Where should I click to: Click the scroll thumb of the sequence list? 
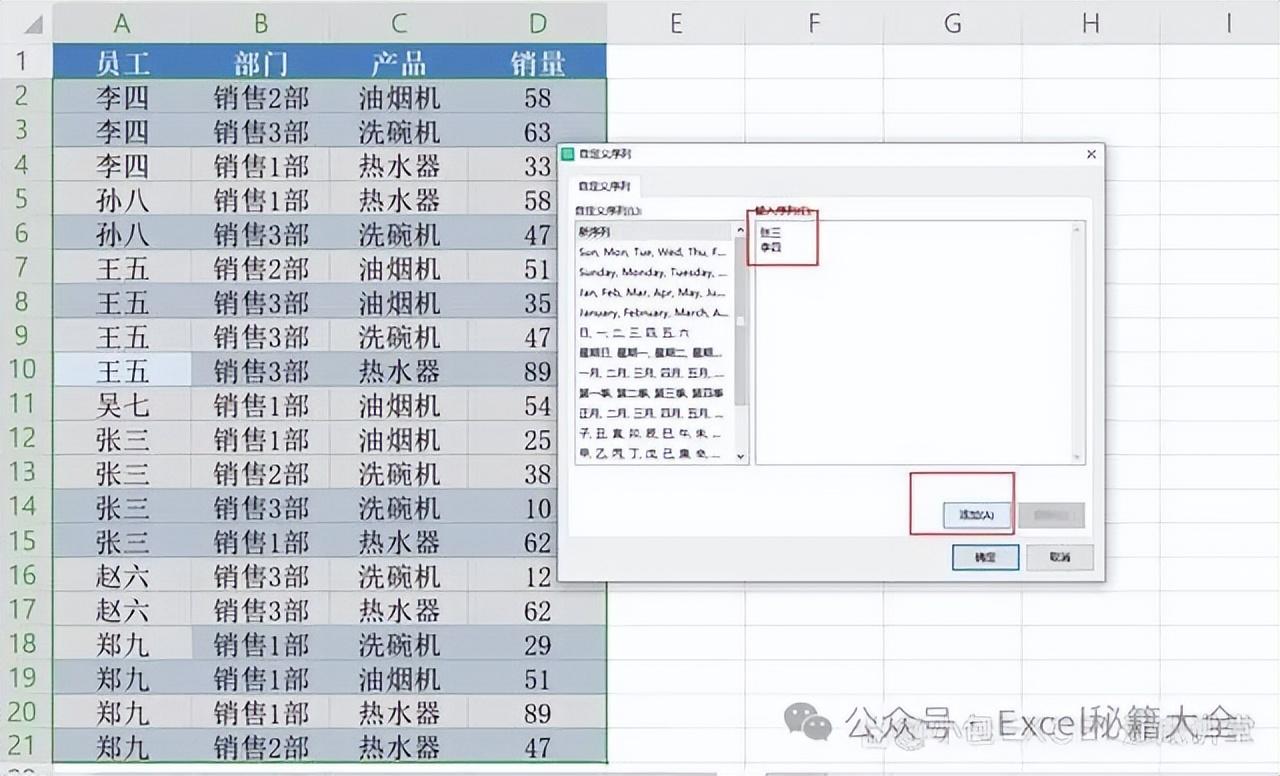(x=741, y=322)
